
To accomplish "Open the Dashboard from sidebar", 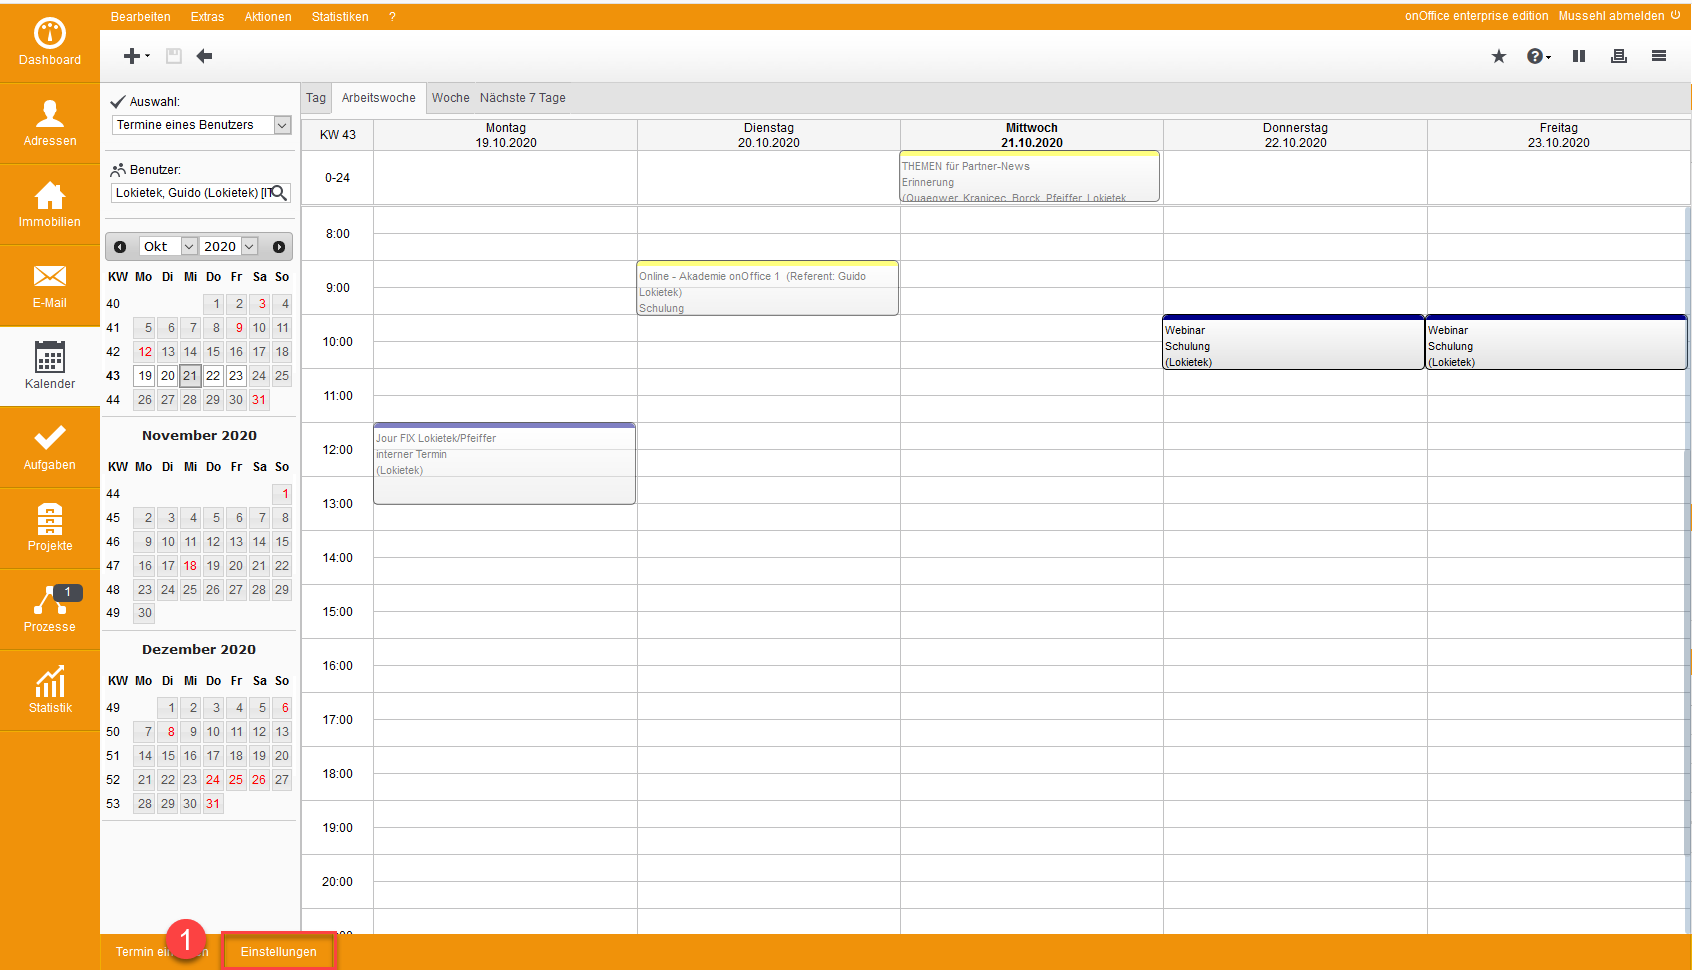I will pos(50,42).
